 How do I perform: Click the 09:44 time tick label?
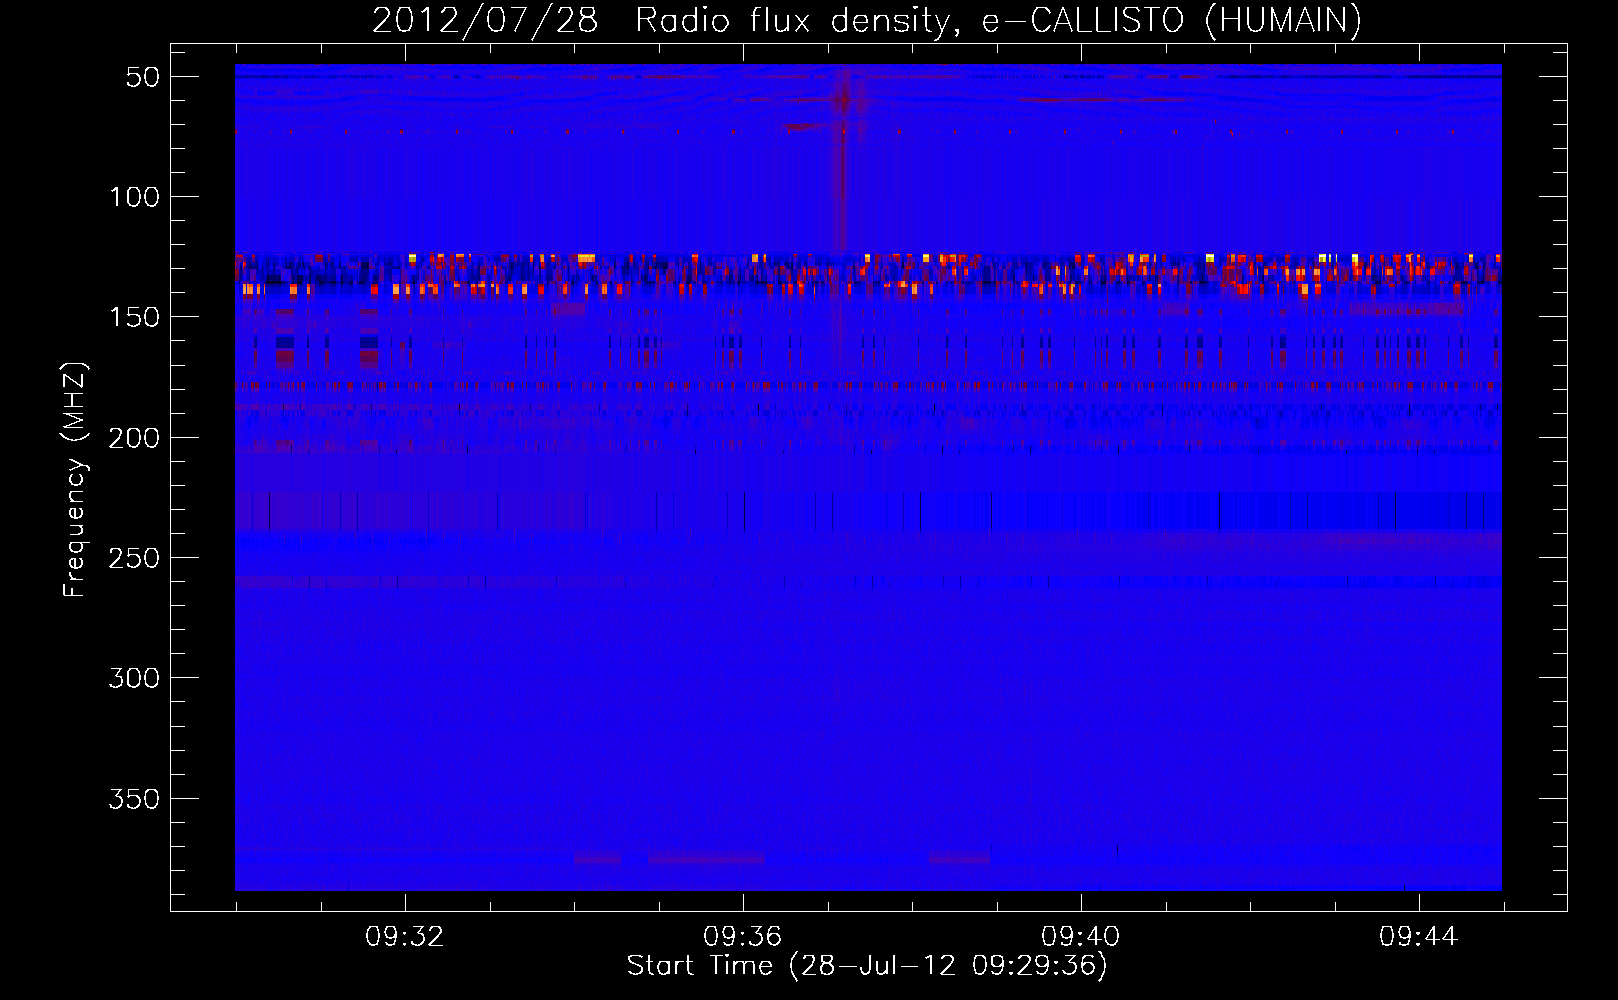[1419, 937]
